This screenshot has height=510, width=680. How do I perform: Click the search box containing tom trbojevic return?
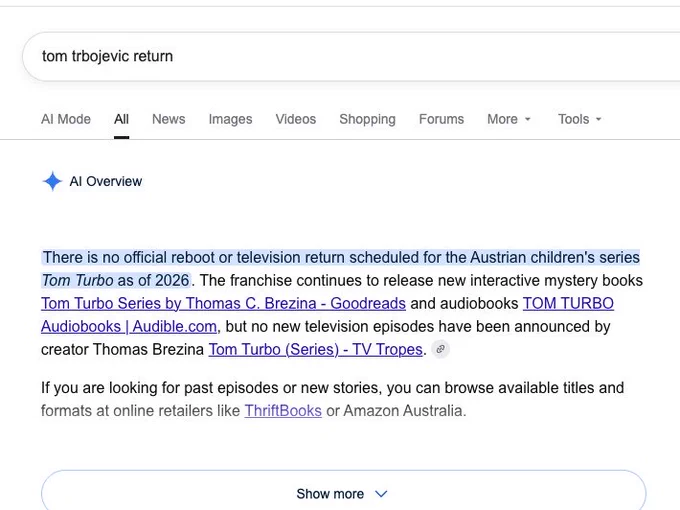pos(351,56)
